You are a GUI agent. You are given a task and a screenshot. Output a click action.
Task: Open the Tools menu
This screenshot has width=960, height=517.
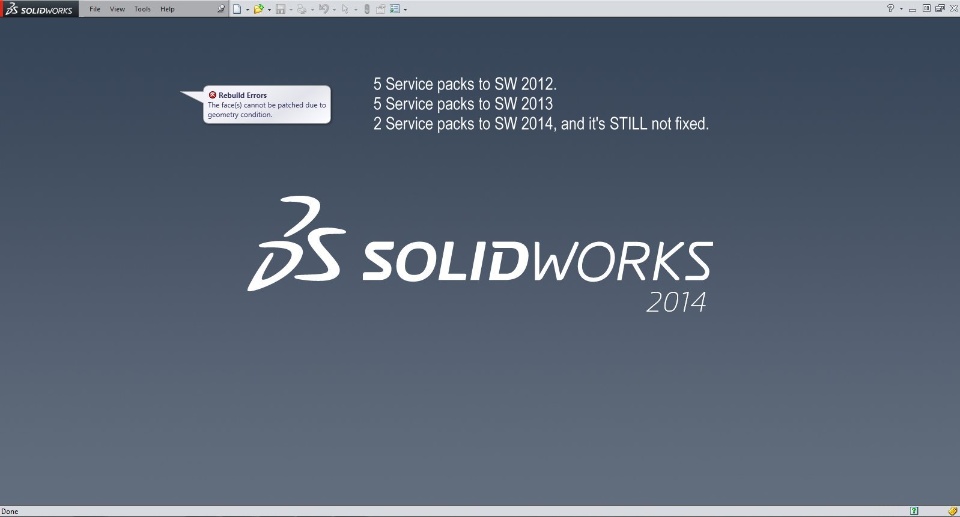pyautogui.click(x=142, y=9)
